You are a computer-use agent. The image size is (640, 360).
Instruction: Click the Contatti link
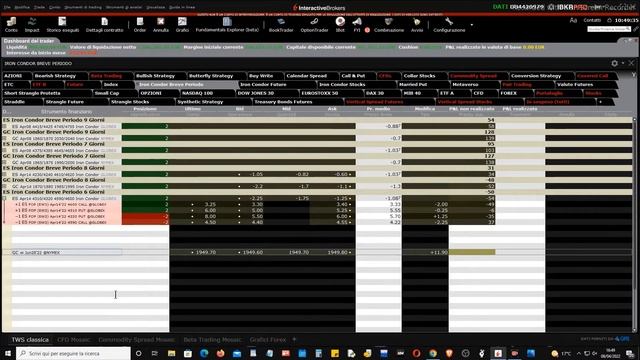[x=592, y=20]
